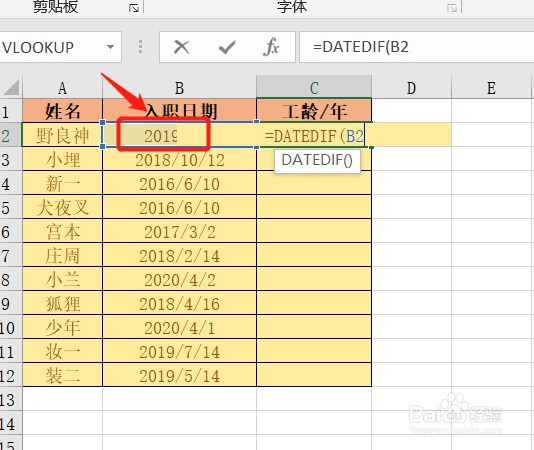Select row 11 header
Screen dimensions: 534x450
[11, 352]
